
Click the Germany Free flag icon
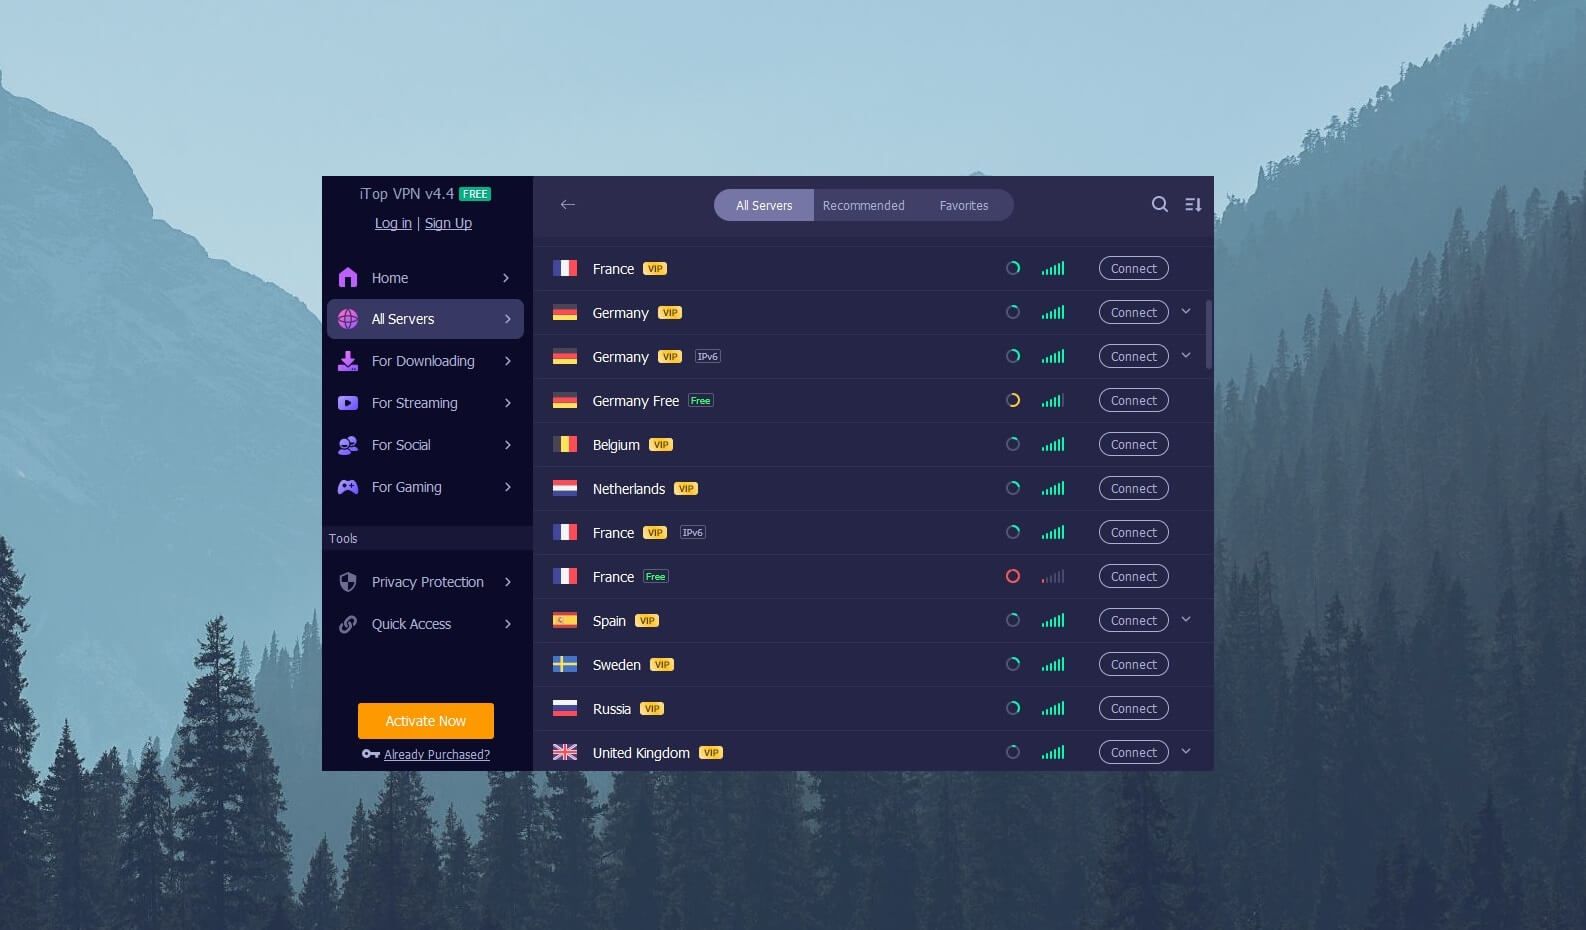point(565,400)
